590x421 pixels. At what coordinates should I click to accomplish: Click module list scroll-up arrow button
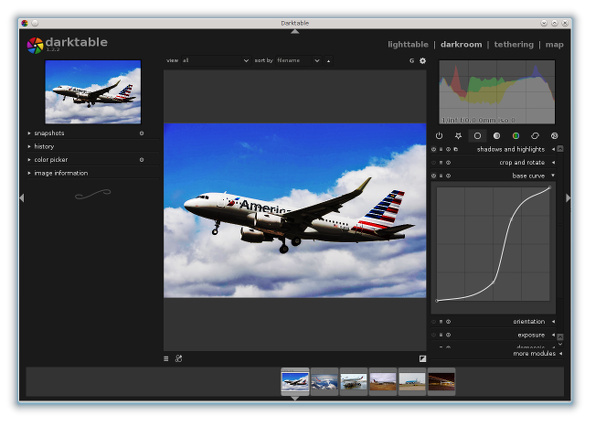coord(560,149)
